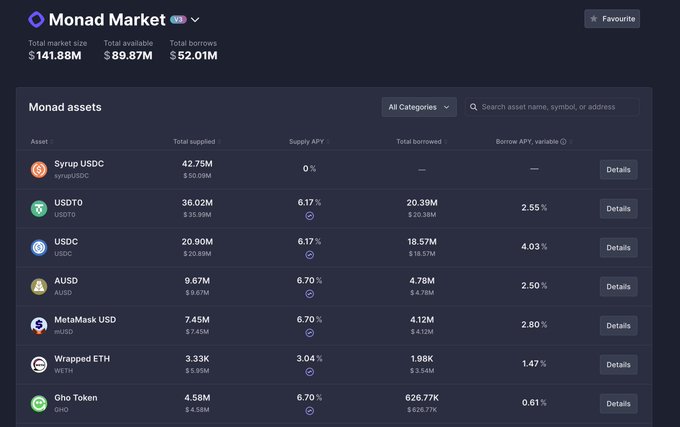Sort by Borrow APY, variable column header
The width and height of the screenshot is (680, 427).
point(534,142)
